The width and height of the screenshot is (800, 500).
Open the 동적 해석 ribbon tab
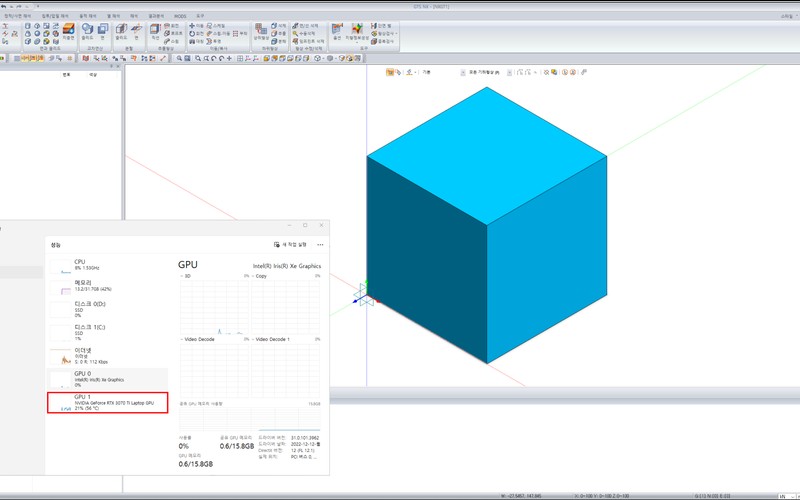click(88, 16)
